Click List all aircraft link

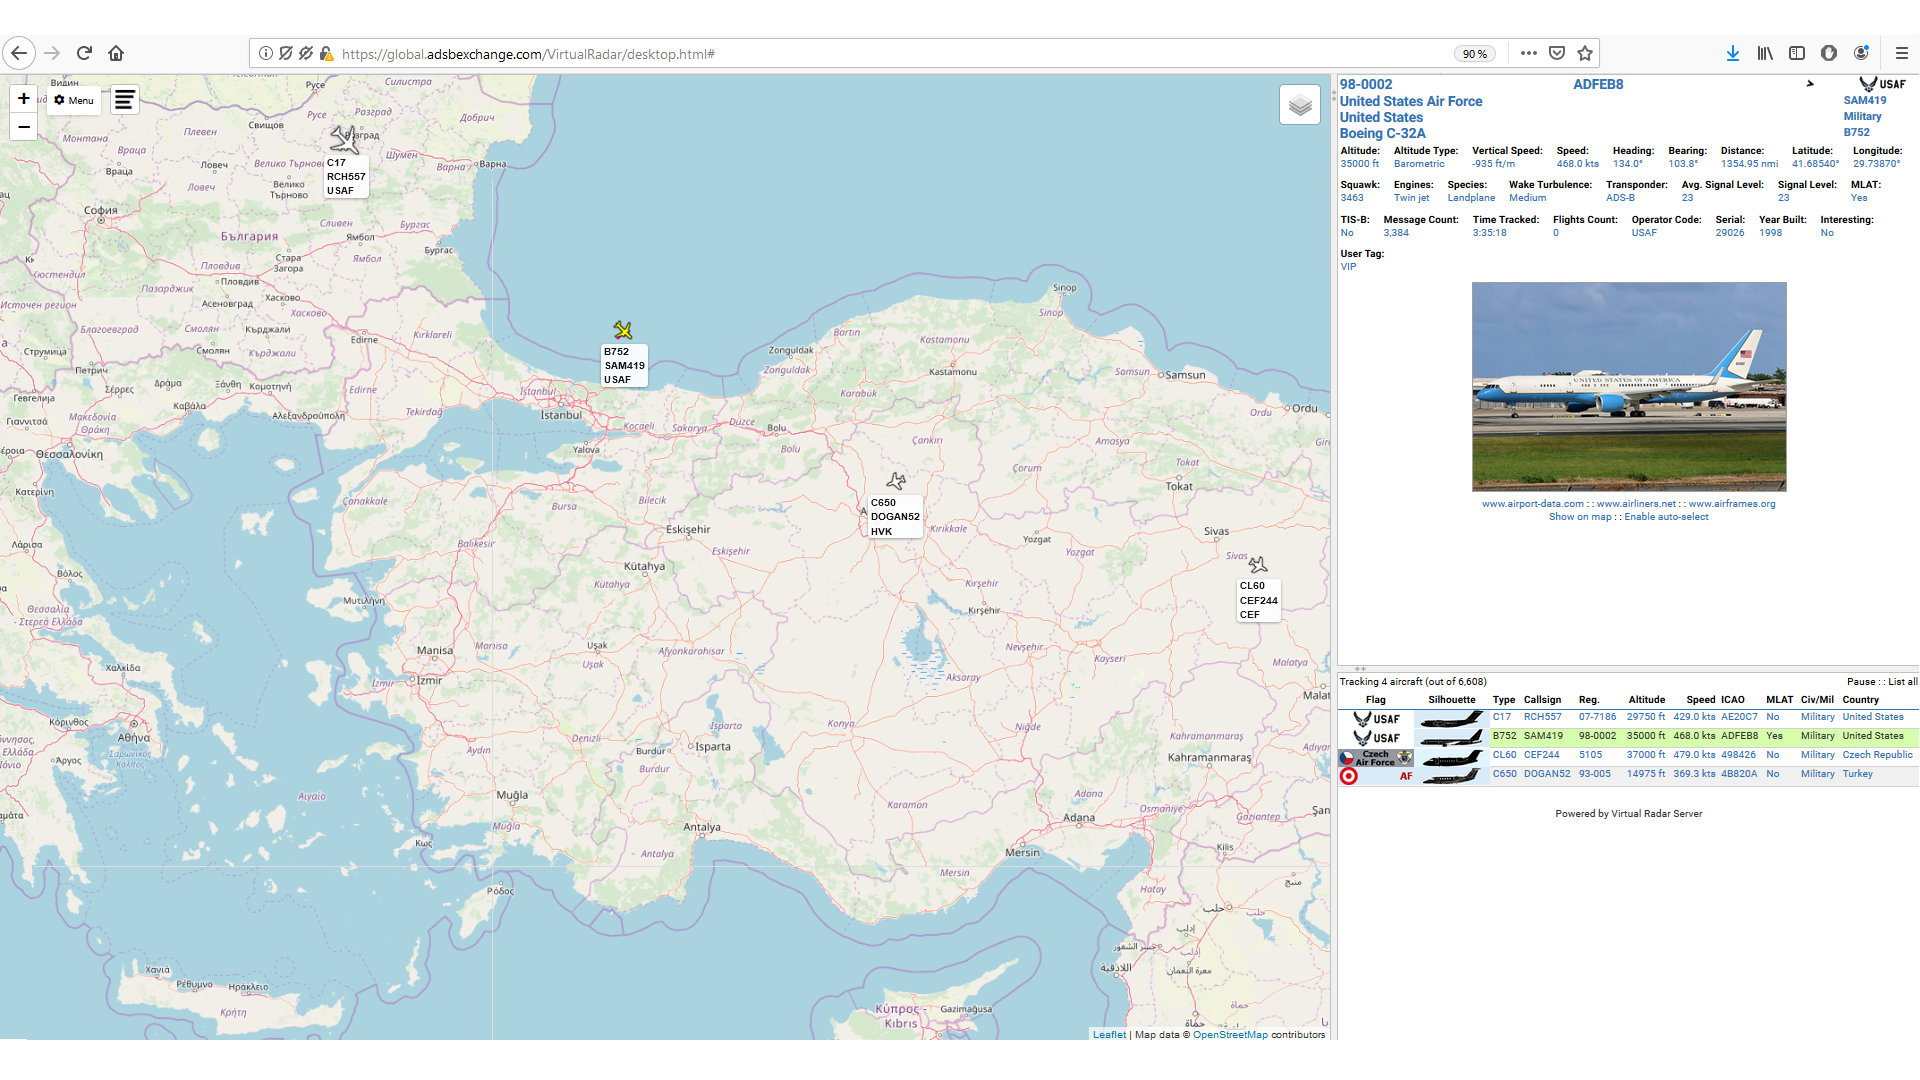coord(1902,682)
